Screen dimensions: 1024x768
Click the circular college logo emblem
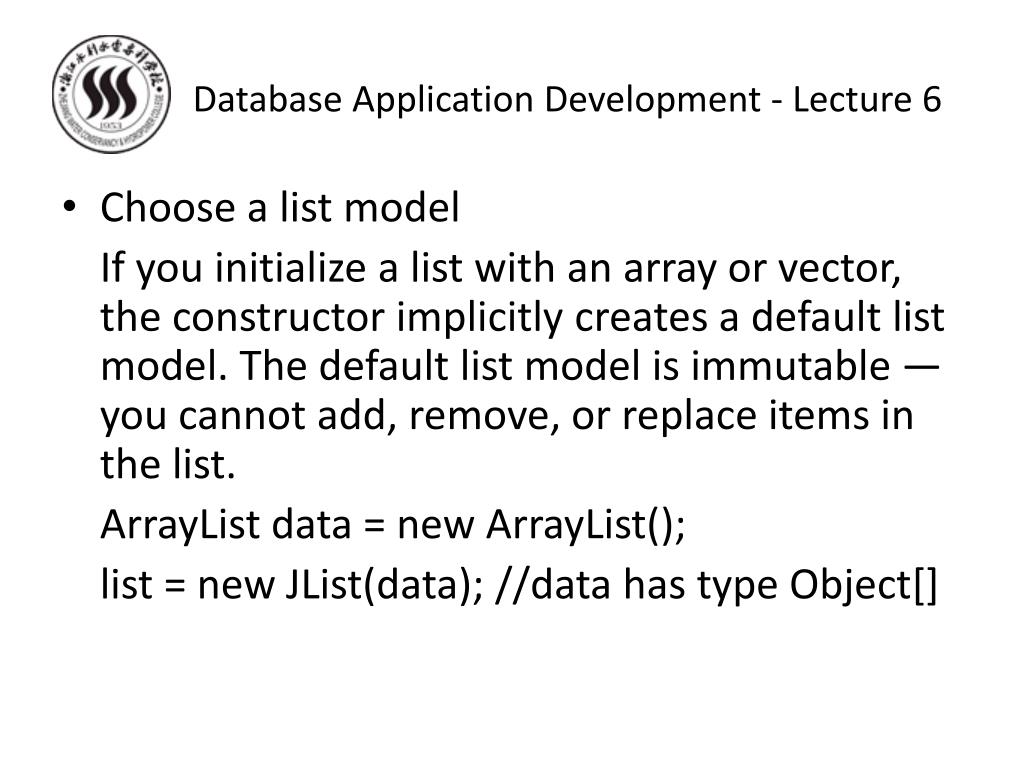111,94
